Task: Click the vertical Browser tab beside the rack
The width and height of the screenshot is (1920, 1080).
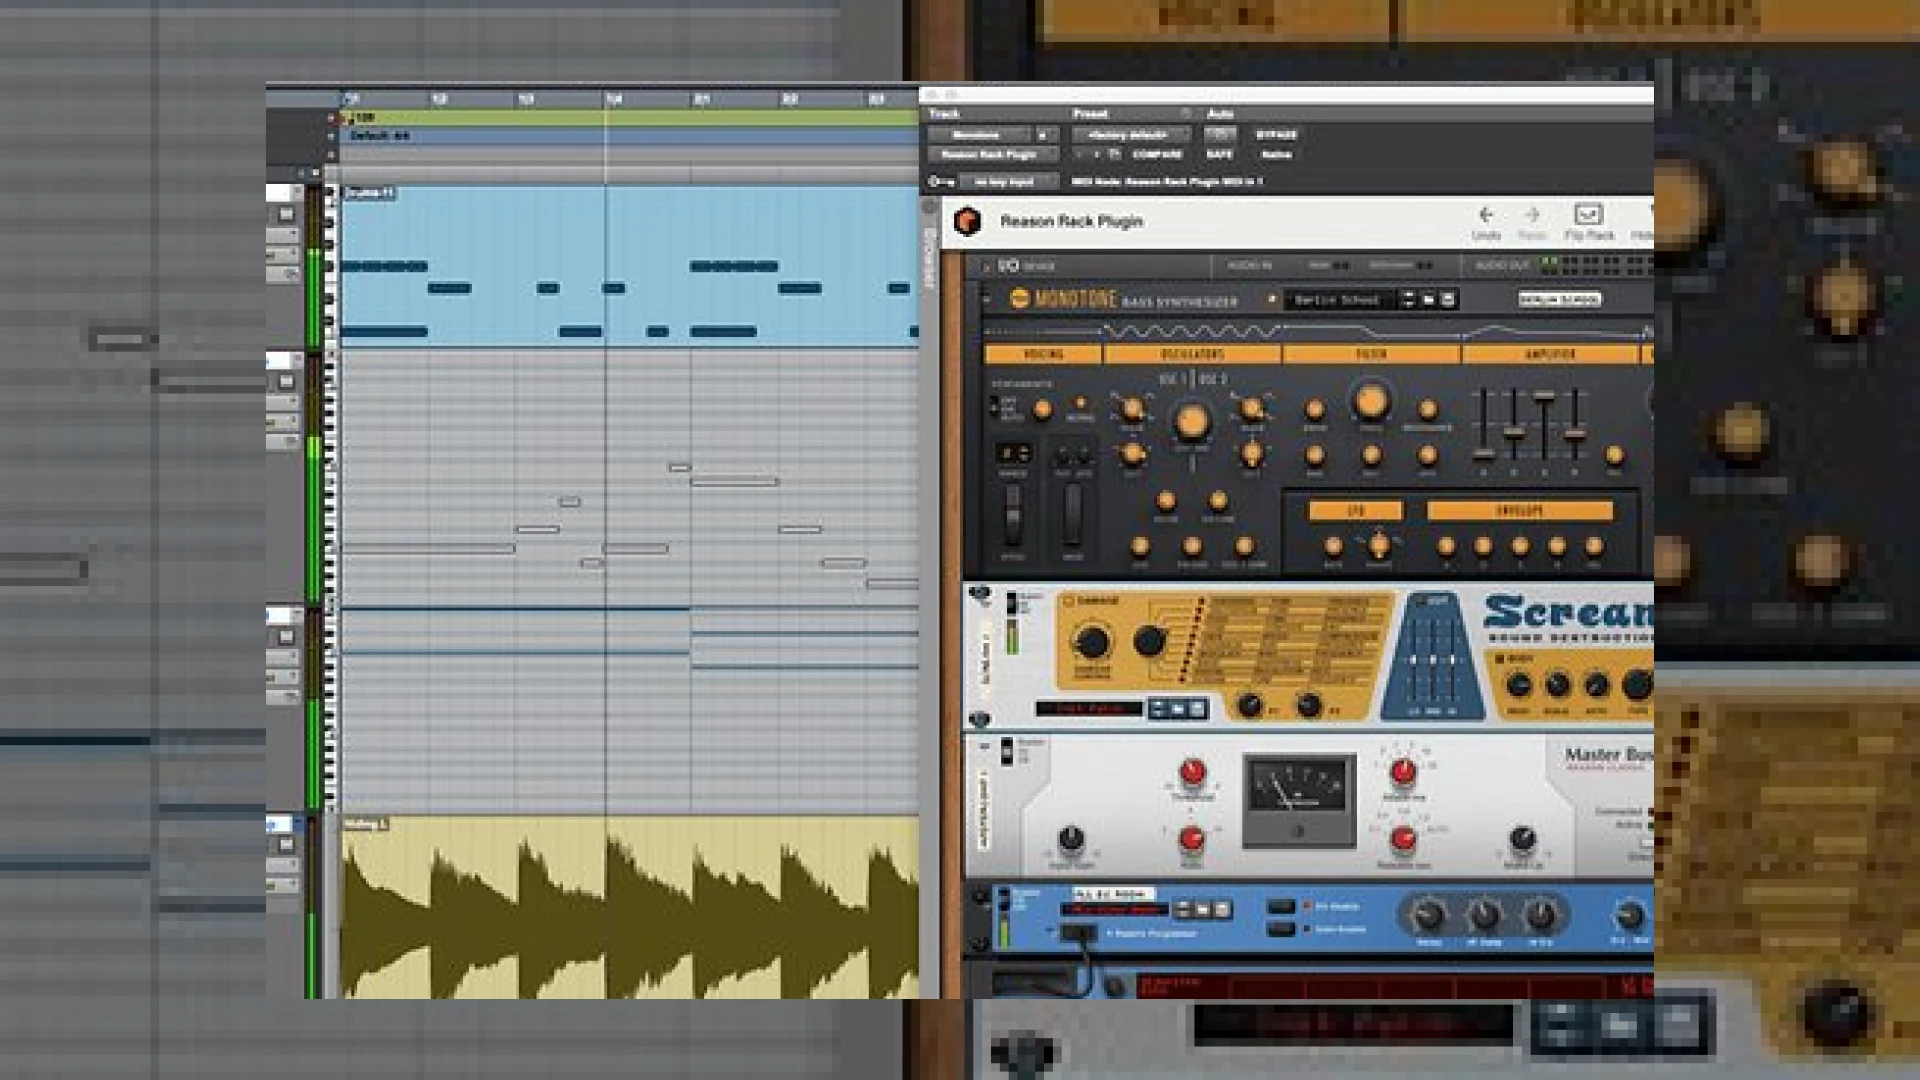Action: click(929, 258)
